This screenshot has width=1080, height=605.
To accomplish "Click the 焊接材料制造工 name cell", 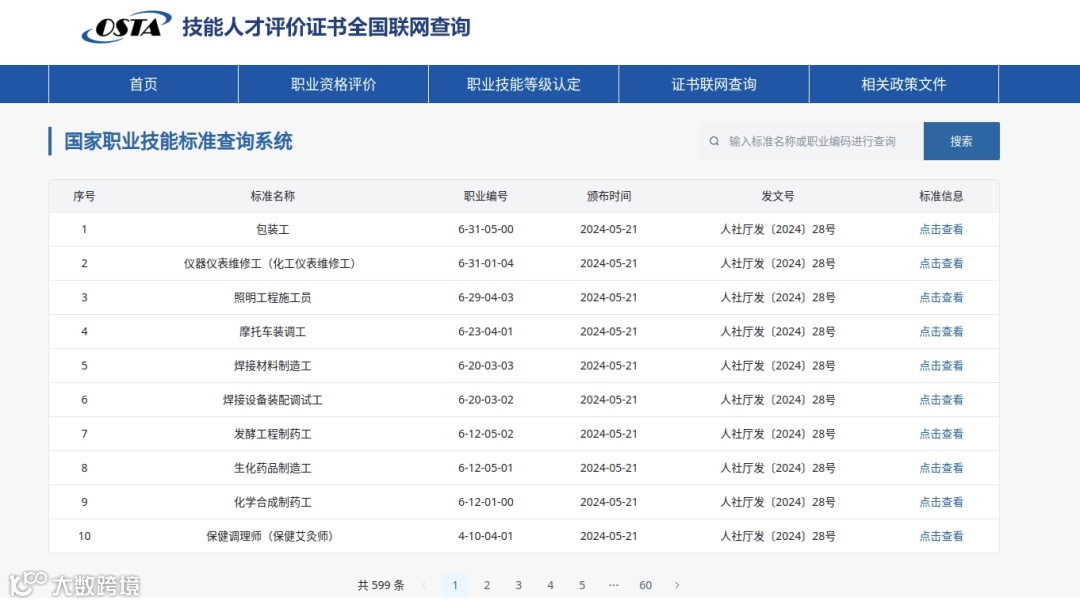I will (273, 366).
